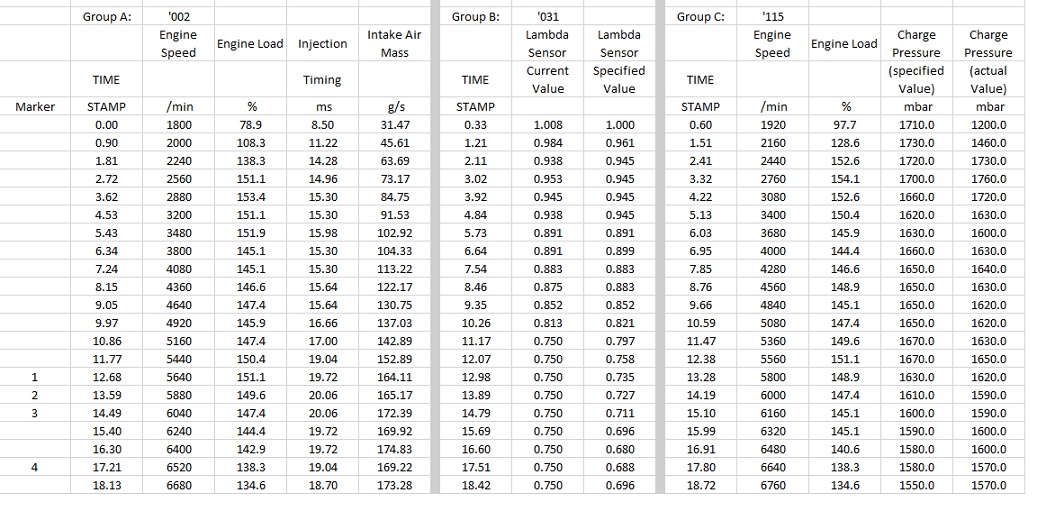Viewport: 1037px width, 511px height.
Task: Select the 'Group C:' label cell
Action: [x=700, y=17]
